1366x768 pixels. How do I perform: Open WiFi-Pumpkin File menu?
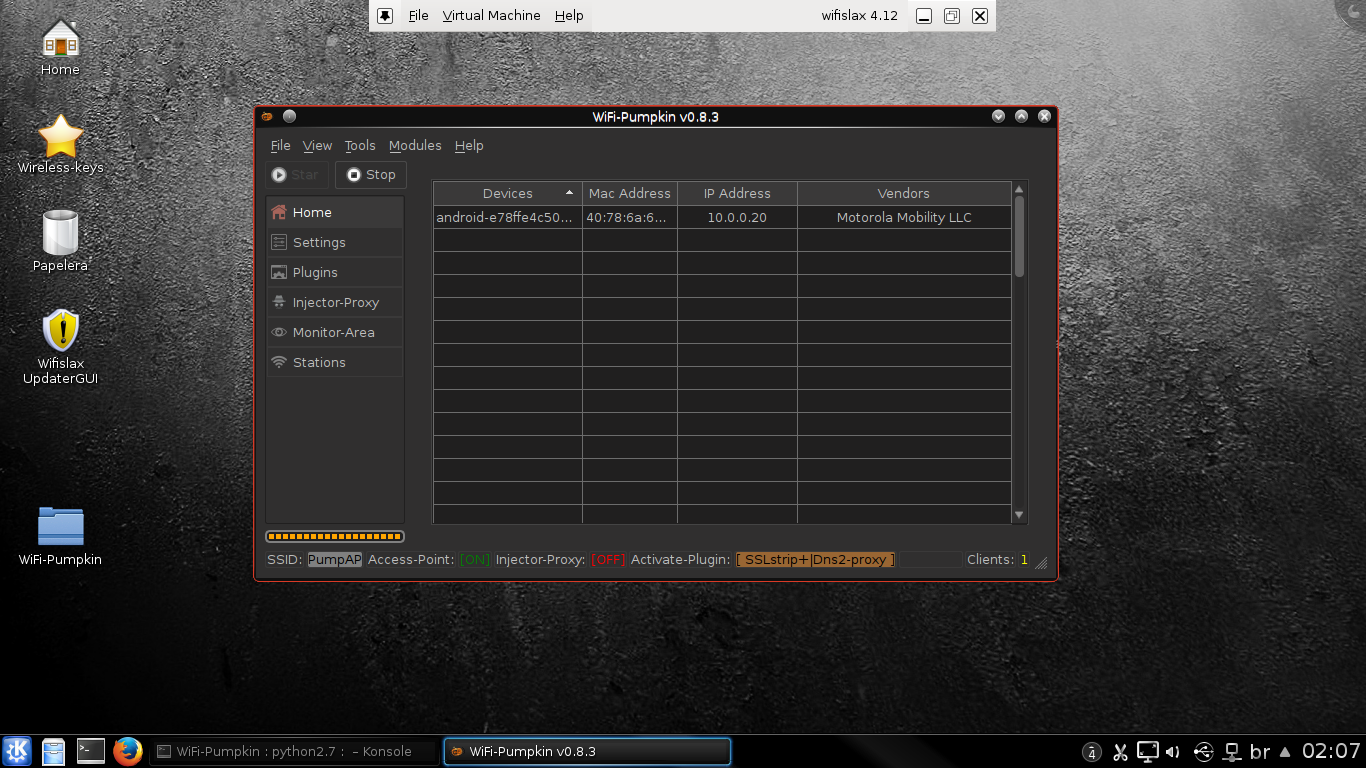280,145
